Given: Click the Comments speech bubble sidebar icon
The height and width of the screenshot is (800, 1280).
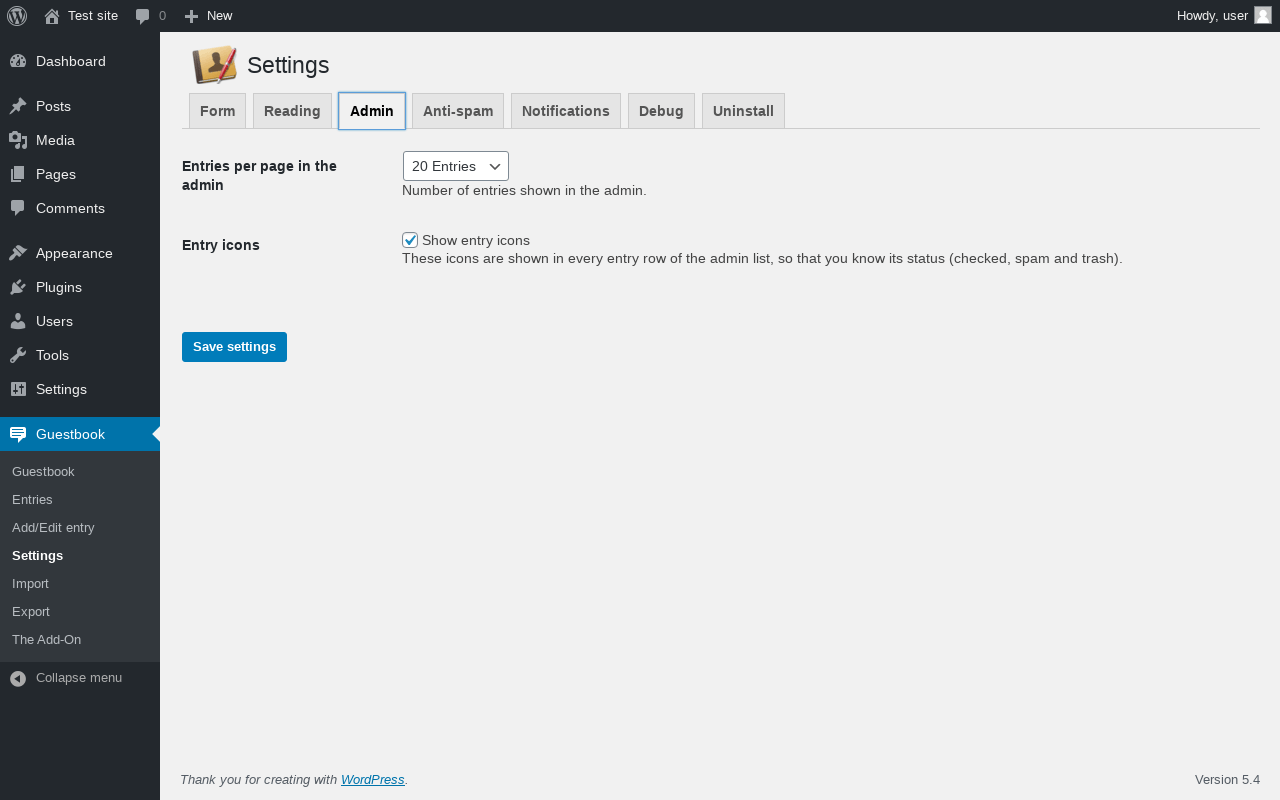Looking at the screenshot, I should (18, 208).
